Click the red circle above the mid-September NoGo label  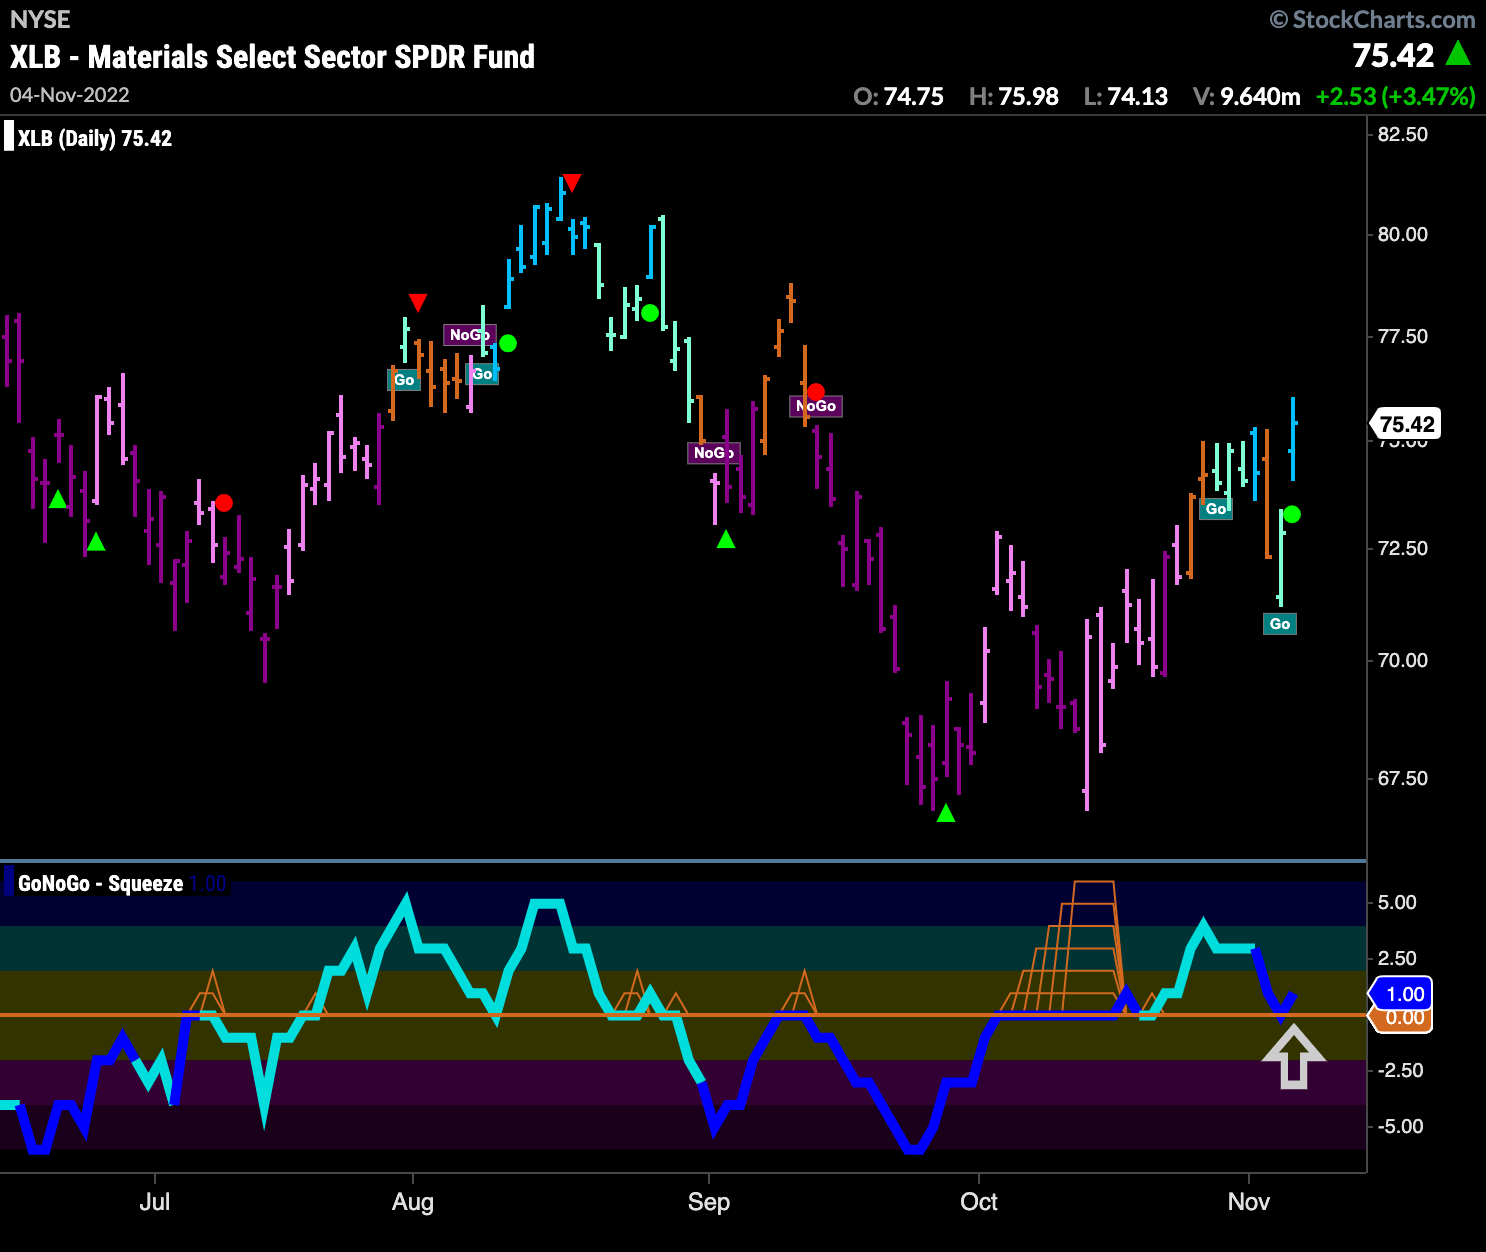816,392
